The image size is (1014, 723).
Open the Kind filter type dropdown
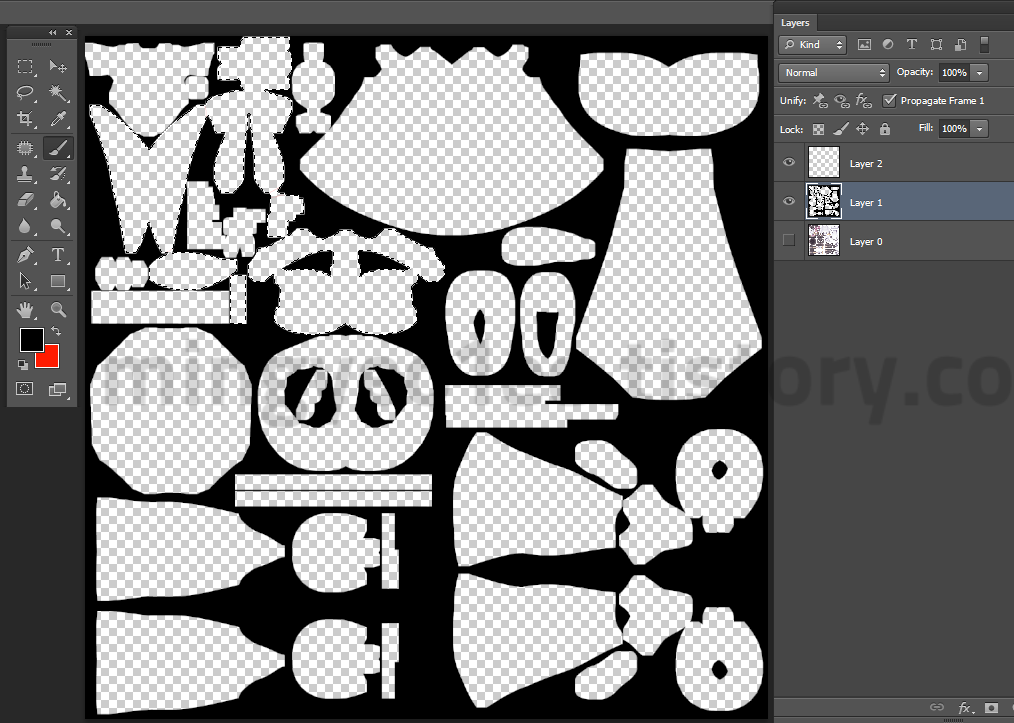(x=813, y=45)
